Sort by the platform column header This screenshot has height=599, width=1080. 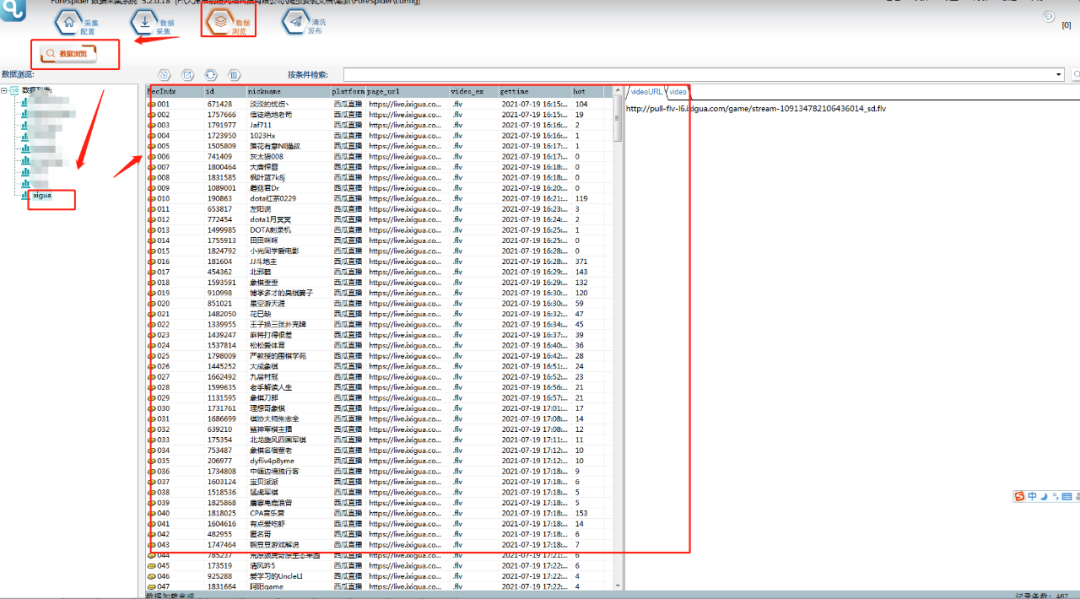coord(347,92)
